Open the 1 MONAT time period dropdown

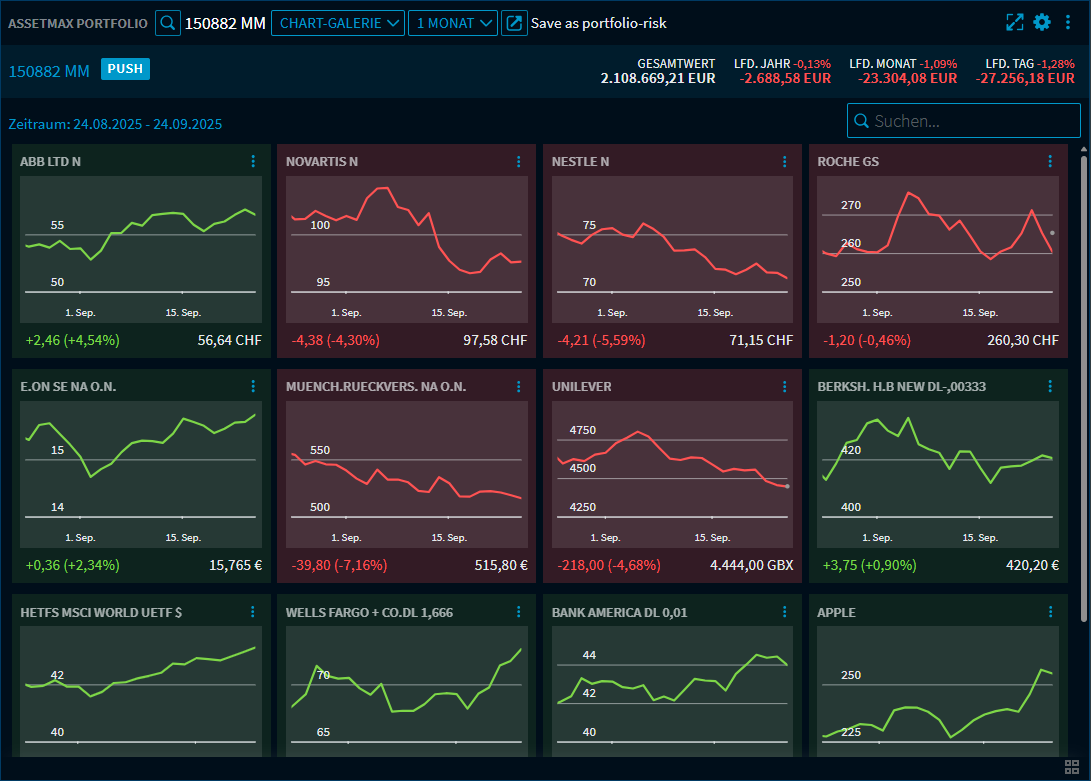[452, 21]
